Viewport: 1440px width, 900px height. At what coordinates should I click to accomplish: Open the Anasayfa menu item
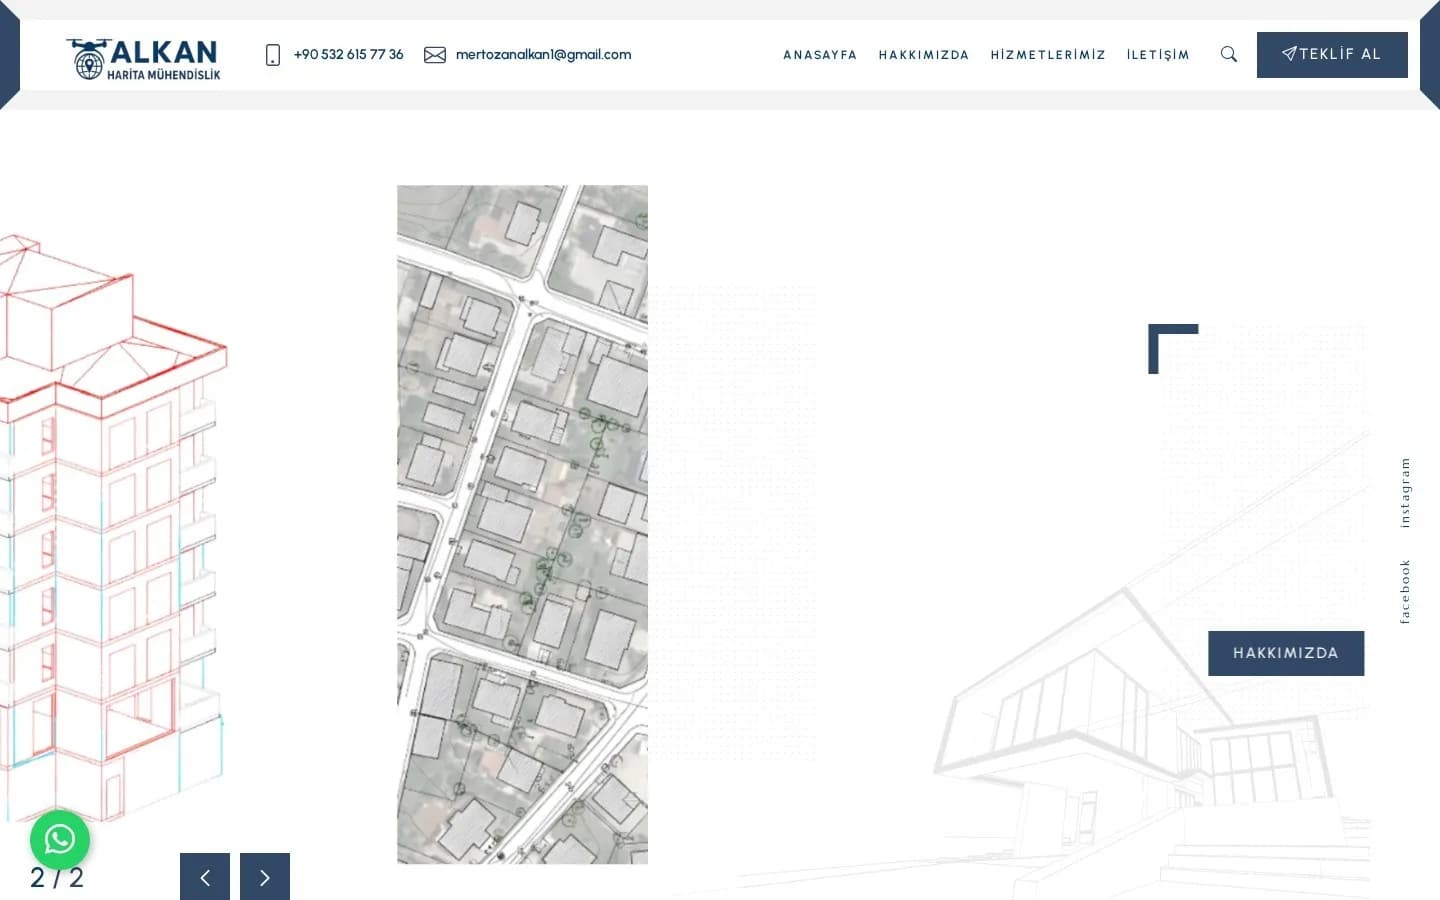tap(820, 55)
